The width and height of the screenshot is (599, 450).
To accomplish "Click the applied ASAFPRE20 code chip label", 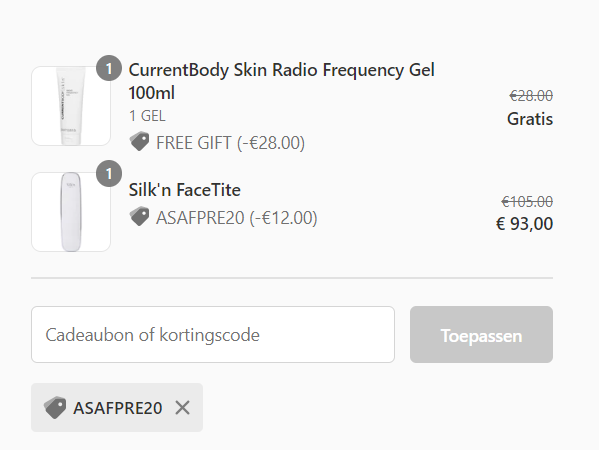I will tap(118, 408).
